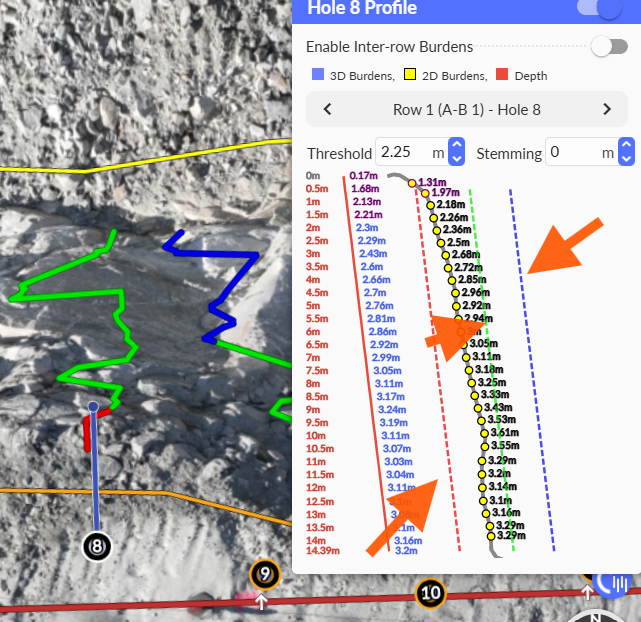The image size is (641, 622).
Task: Click the white arrow below hole 9
Action: tap(262, 601)
